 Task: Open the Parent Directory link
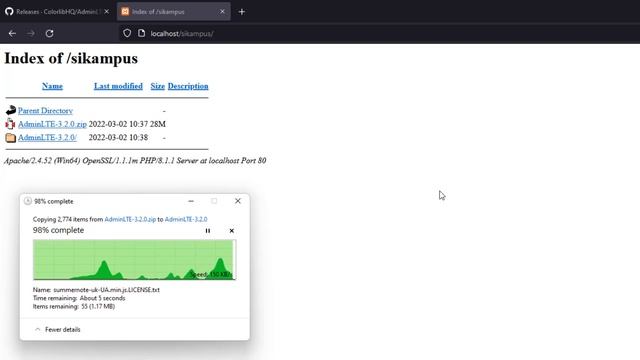(x=45, y=111)
